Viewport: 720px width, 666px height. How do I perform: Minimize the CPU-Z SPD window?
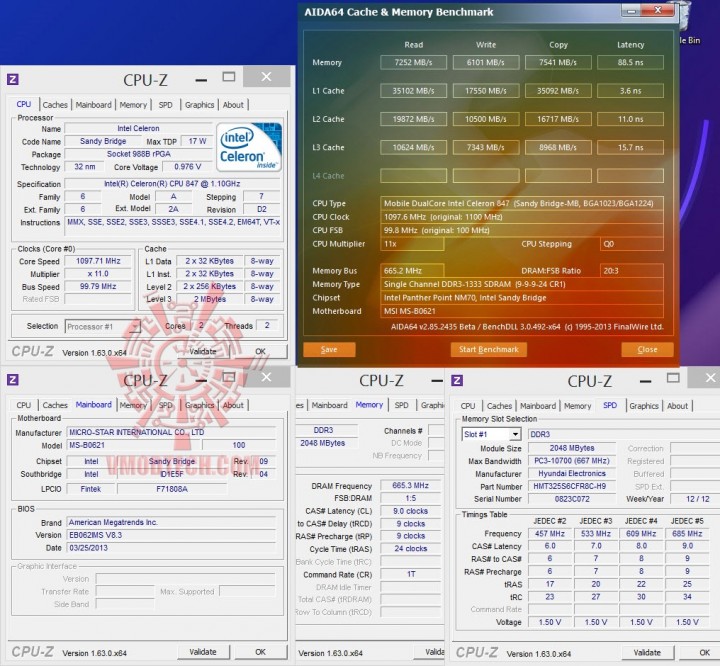pos(645,381)
